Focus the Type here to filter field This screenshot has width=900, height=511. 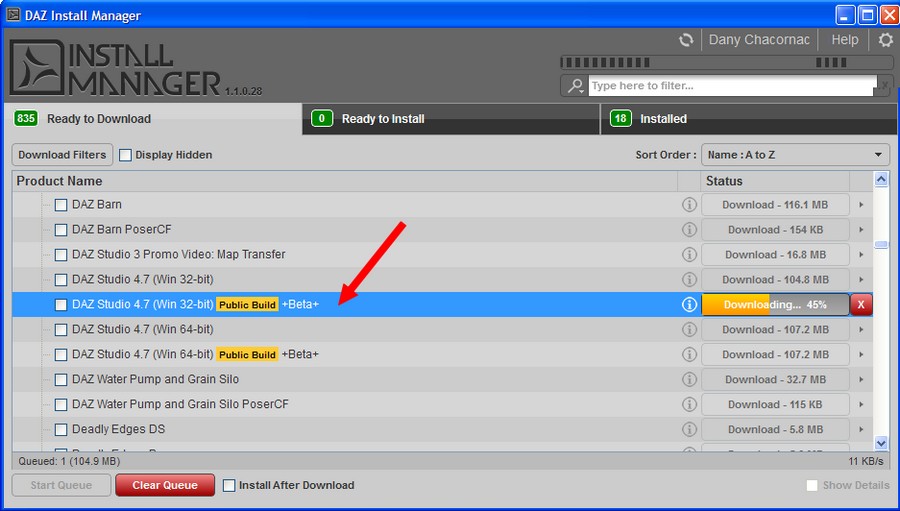(x=732, y=86)
